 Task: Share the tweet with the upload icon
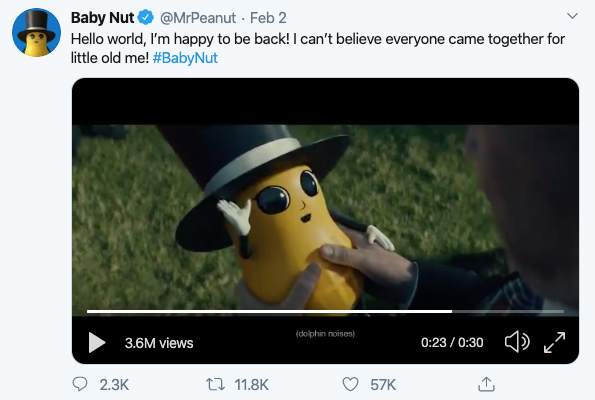[486, 384]
